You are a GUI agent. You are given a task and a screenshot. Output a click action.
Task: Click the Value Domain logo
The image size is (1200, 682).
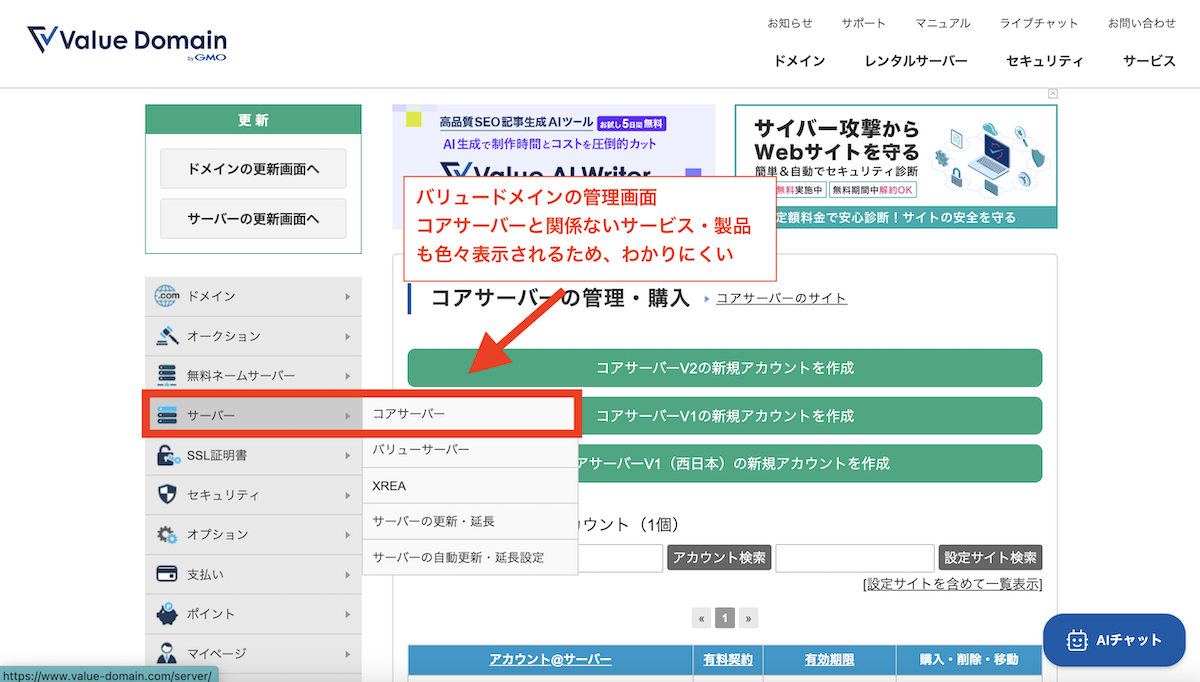(127, 43)
